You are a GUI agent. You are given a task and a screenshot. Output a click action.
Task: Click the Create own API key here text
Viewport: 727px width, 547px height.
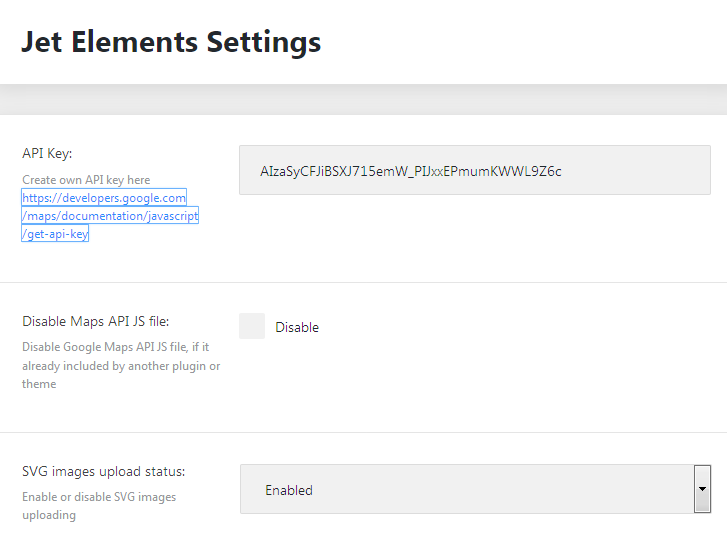86,180
